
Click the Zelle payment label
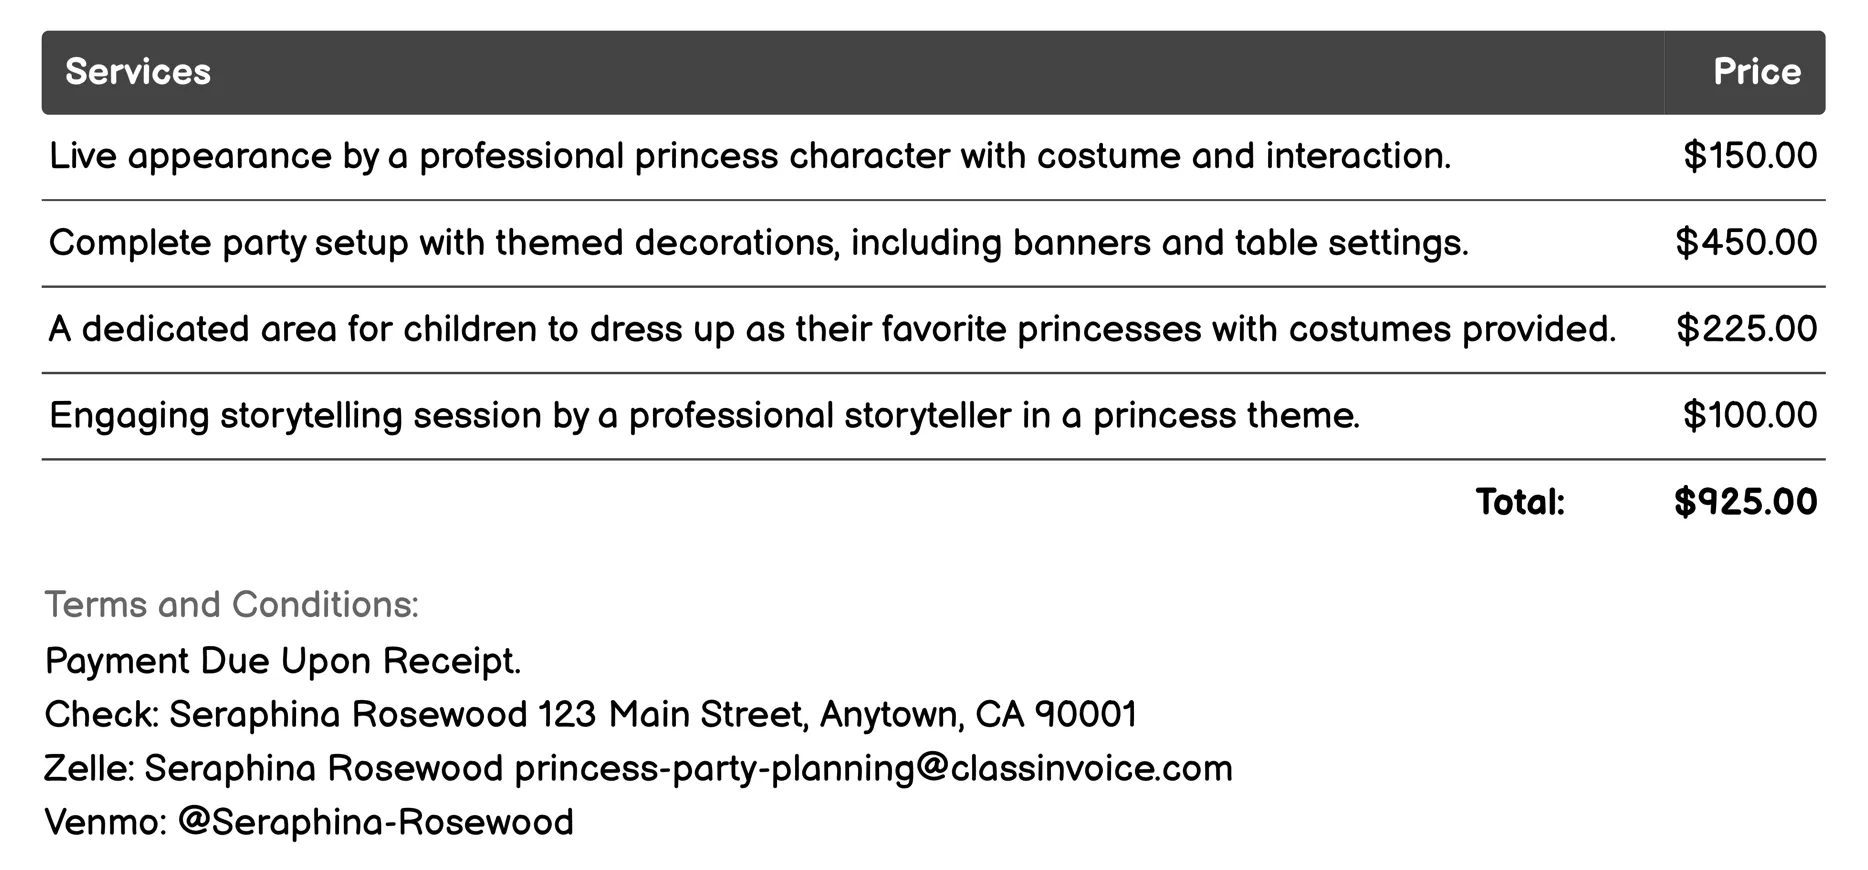coord(89,769)
